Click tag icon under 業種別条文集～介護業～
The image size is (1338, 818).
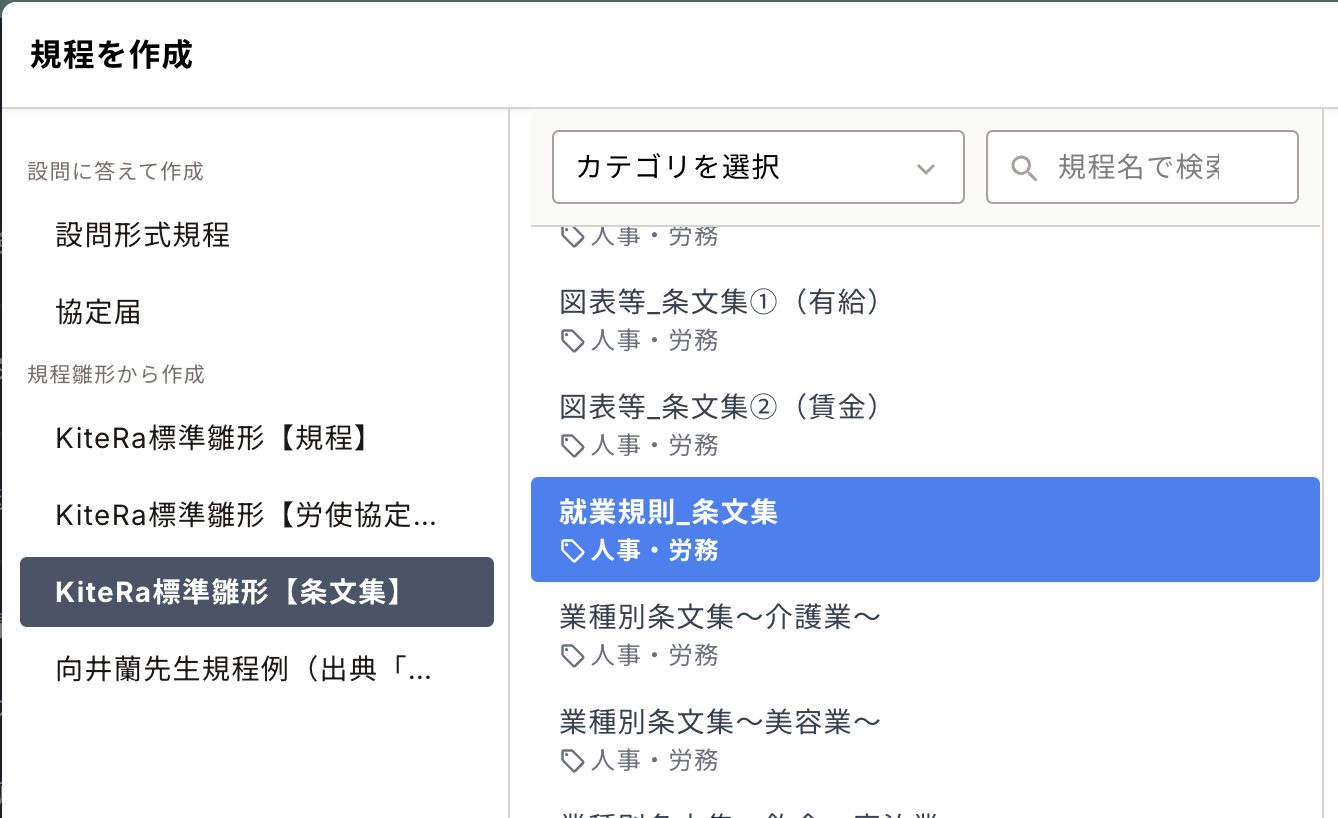click(572, 655)
